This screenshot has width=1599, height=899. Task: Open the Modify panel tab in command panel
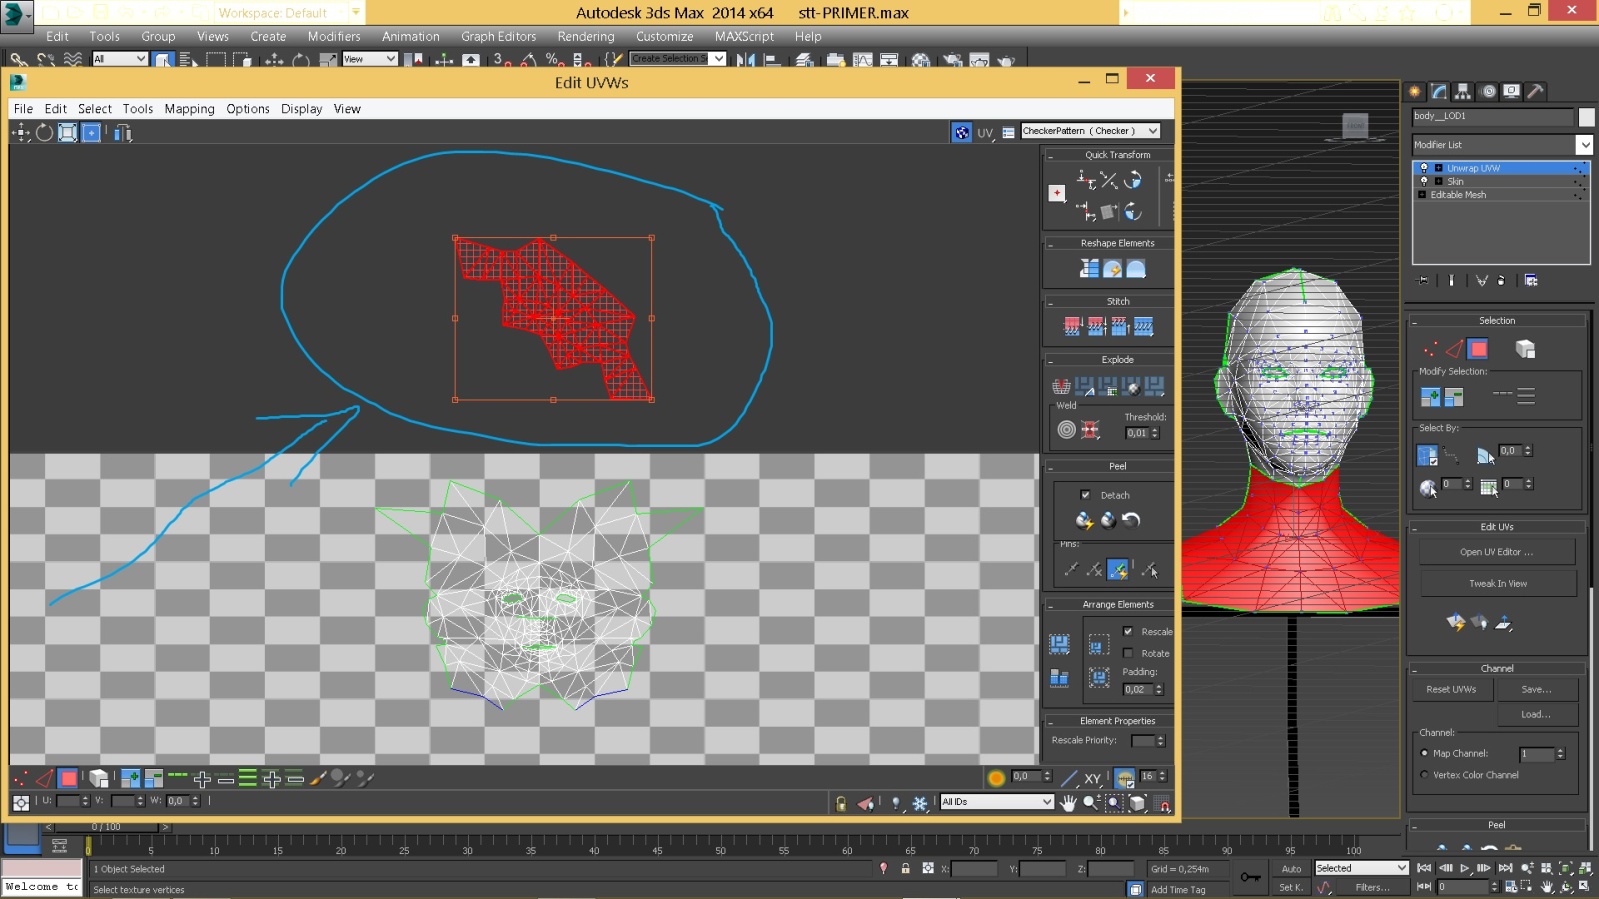[1439, 92]
